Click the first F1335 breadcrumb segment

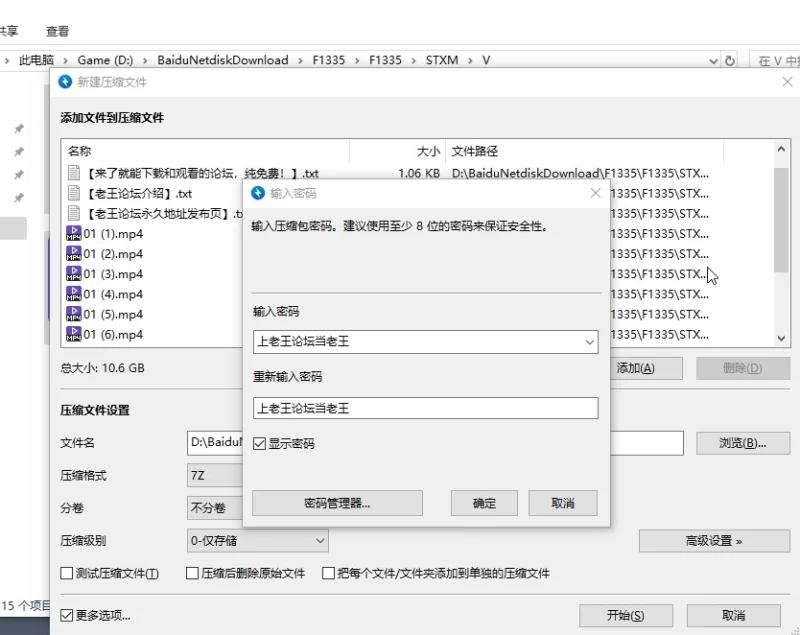coord(329,60)
